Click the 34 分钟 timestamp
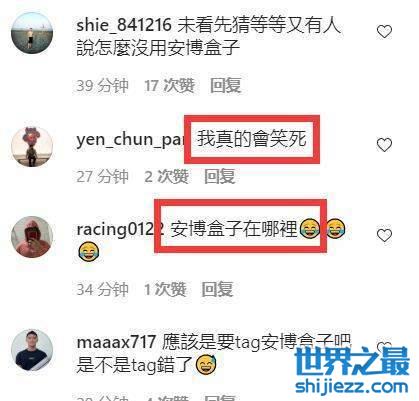The image size is (419, 401). point(102,289)
